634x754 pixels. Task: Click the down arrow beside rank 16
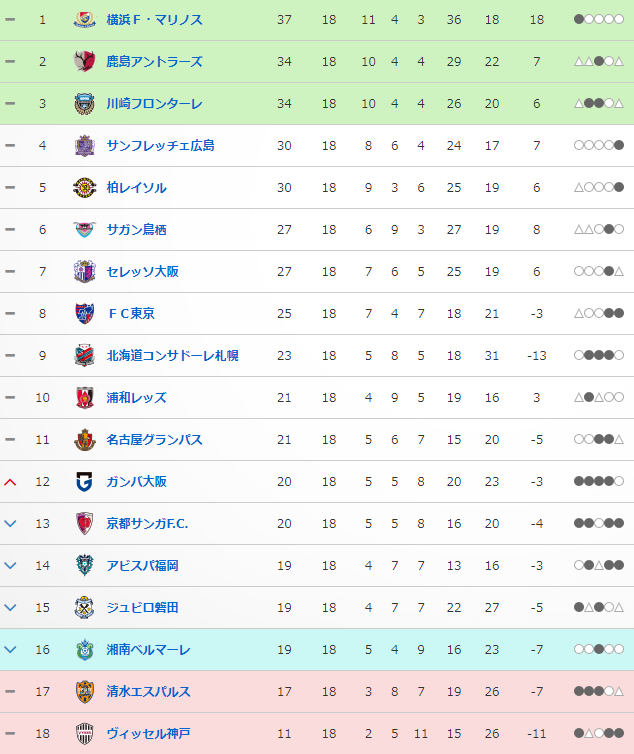pyautogui.click(x=10, y=650)
